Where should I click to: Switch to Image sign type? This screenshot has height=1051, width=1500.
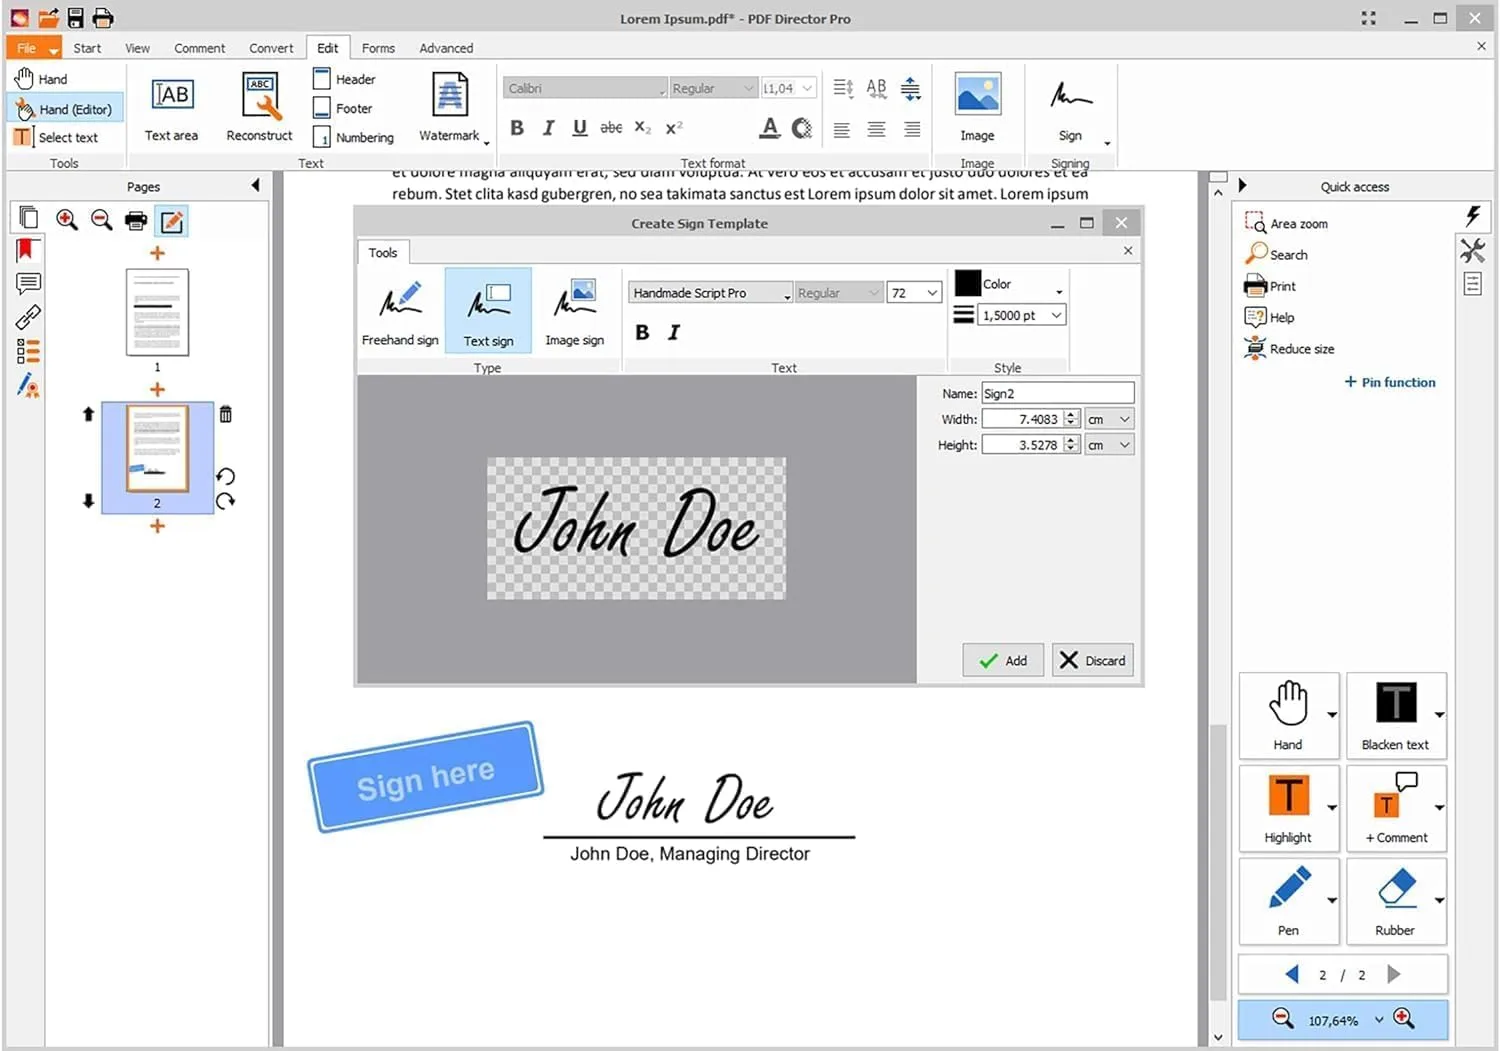(575, 310)
